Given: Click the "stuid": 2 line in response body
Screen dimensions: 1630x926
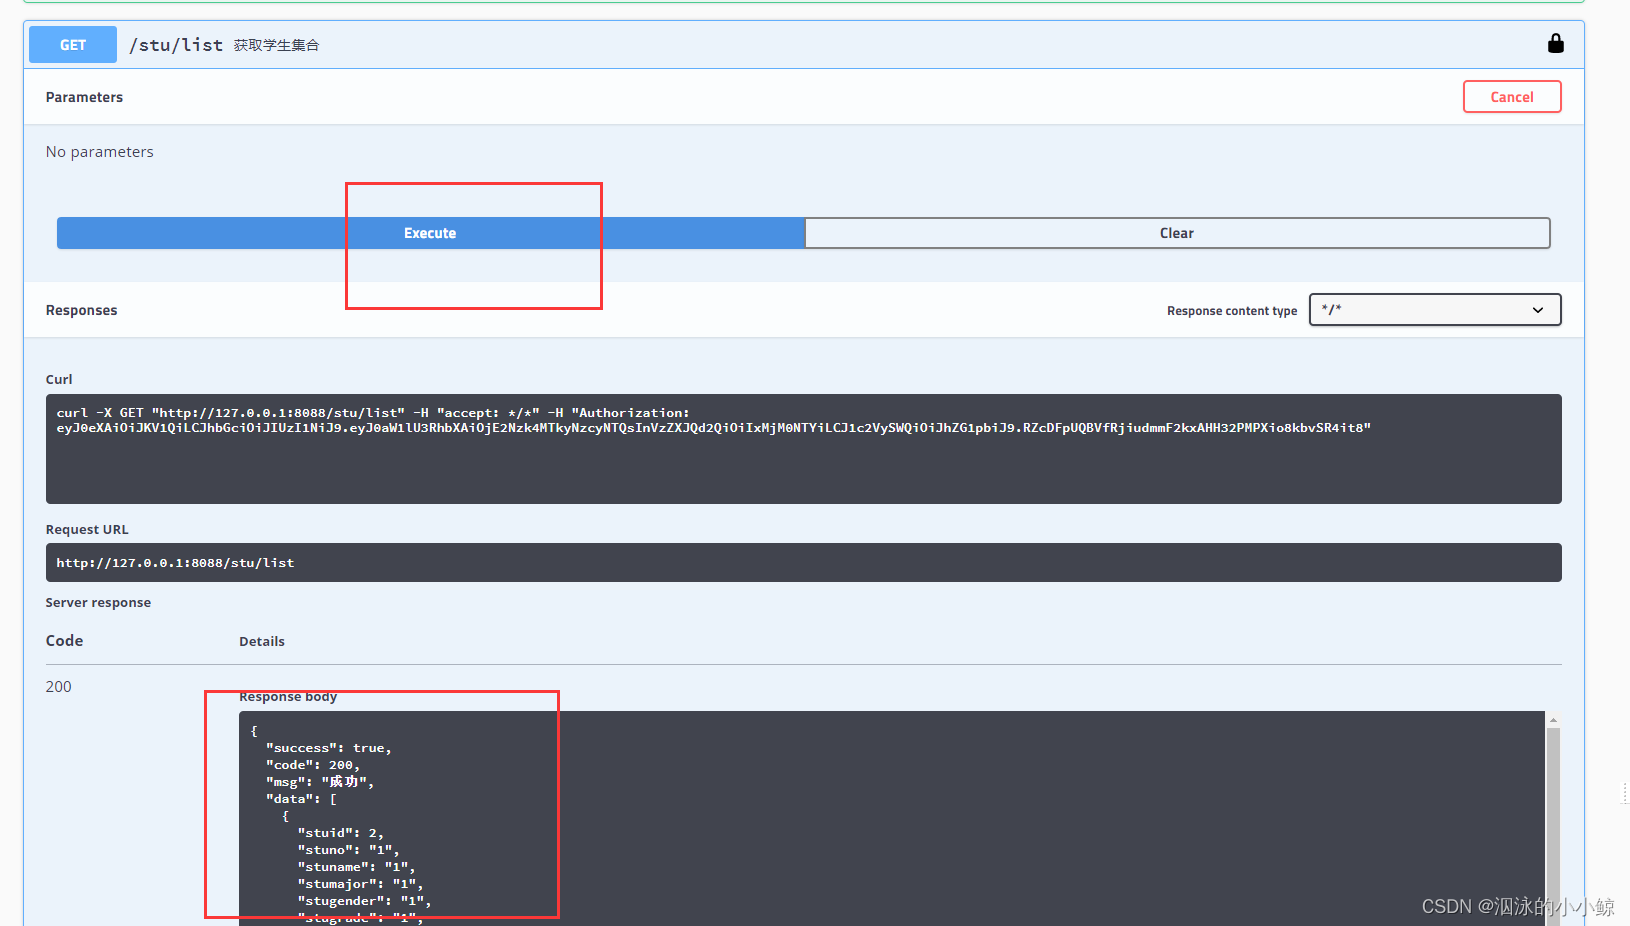Looking at the screenshot, I should point(340,833).
